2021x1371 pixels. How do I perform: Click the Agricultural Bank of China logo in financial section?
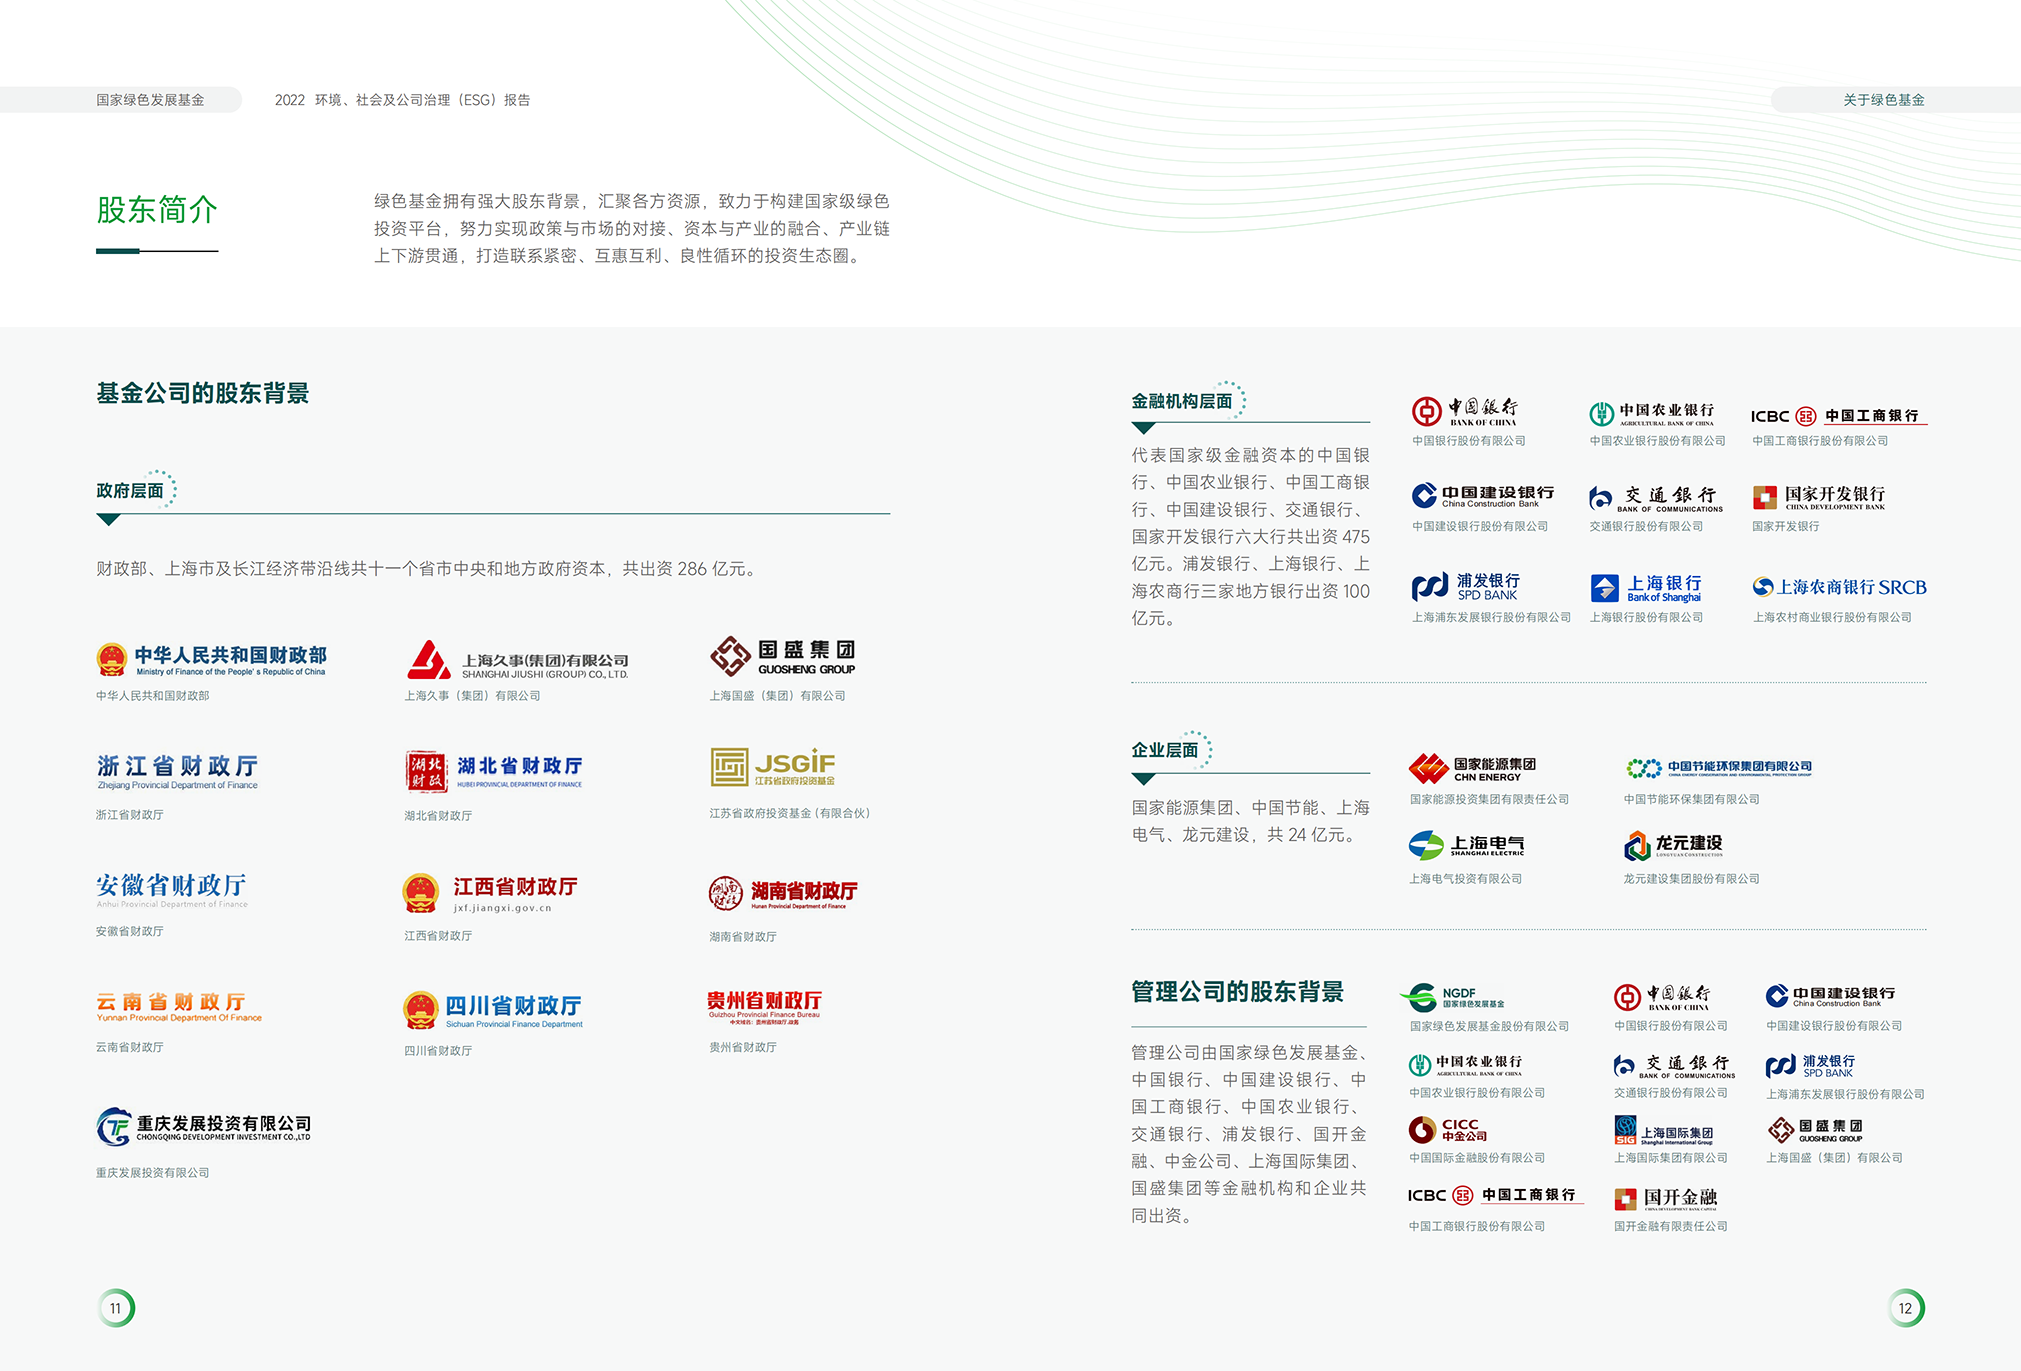(x=1652, y=413)
